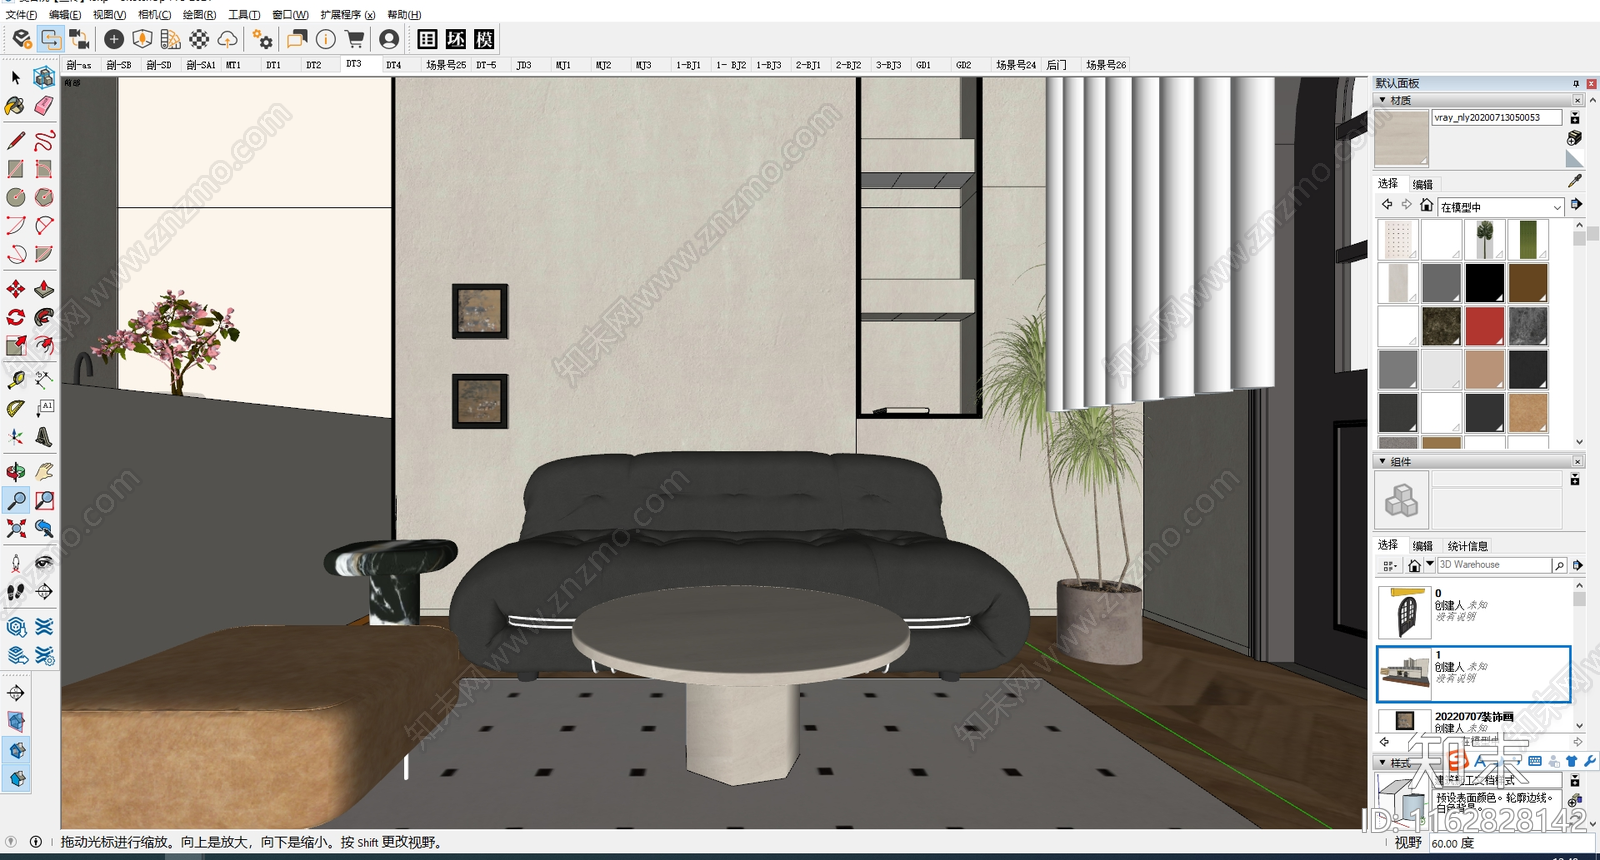Click the Zoom magnifier tool
Screen dimensions: 1600x860
coord(15,500)
